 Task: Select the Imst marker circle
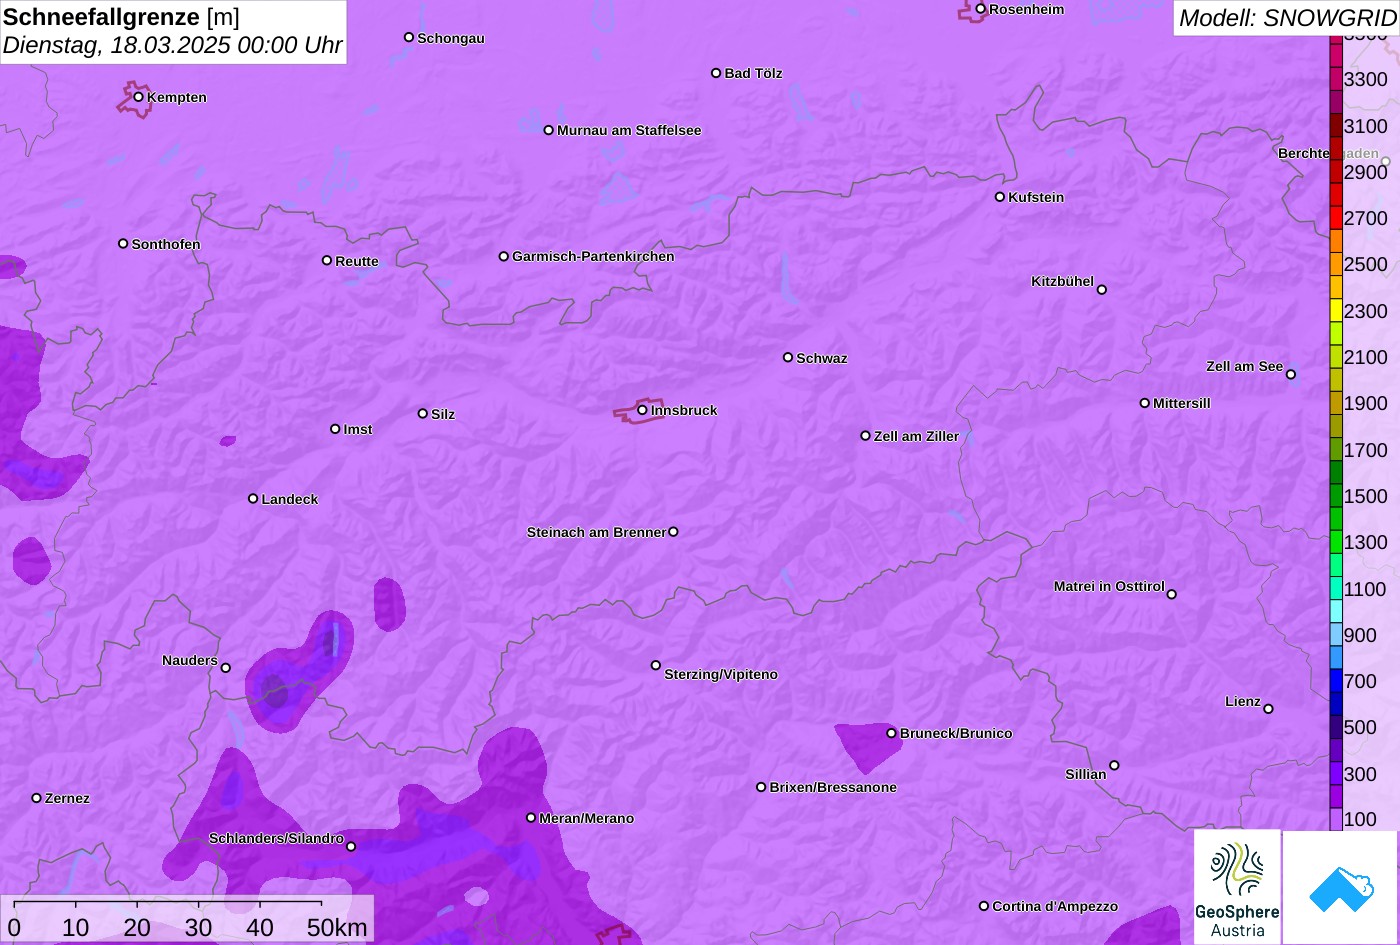coord(335,429)
